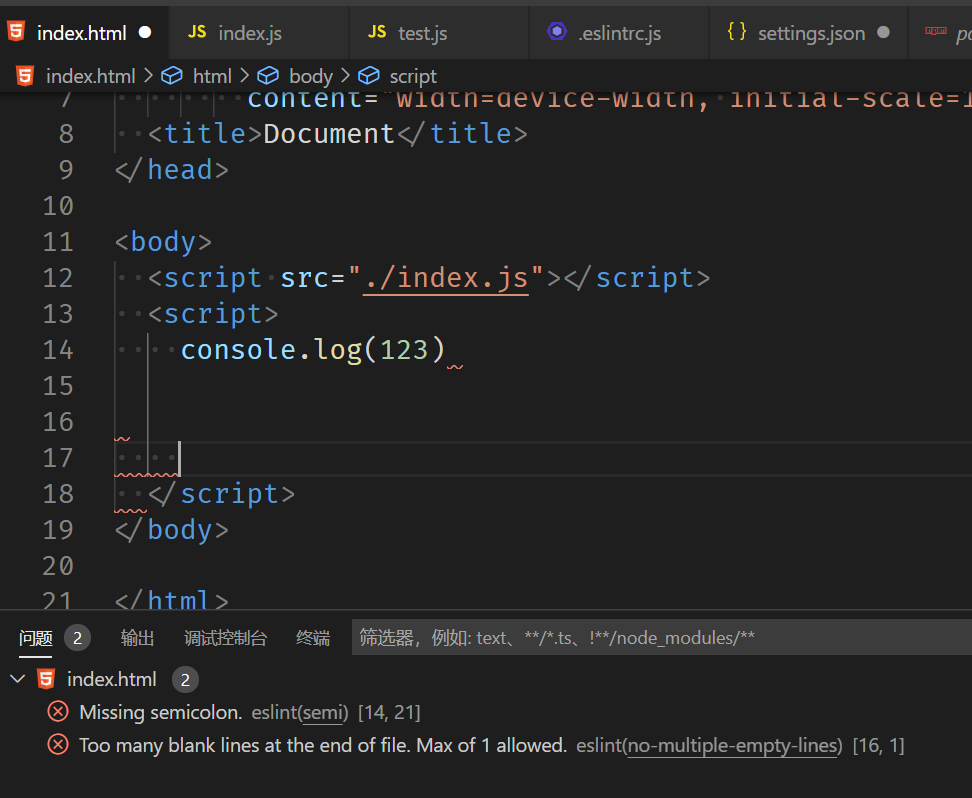
Task: Focus the problems filter input field
Action: (x=661, y=637)
